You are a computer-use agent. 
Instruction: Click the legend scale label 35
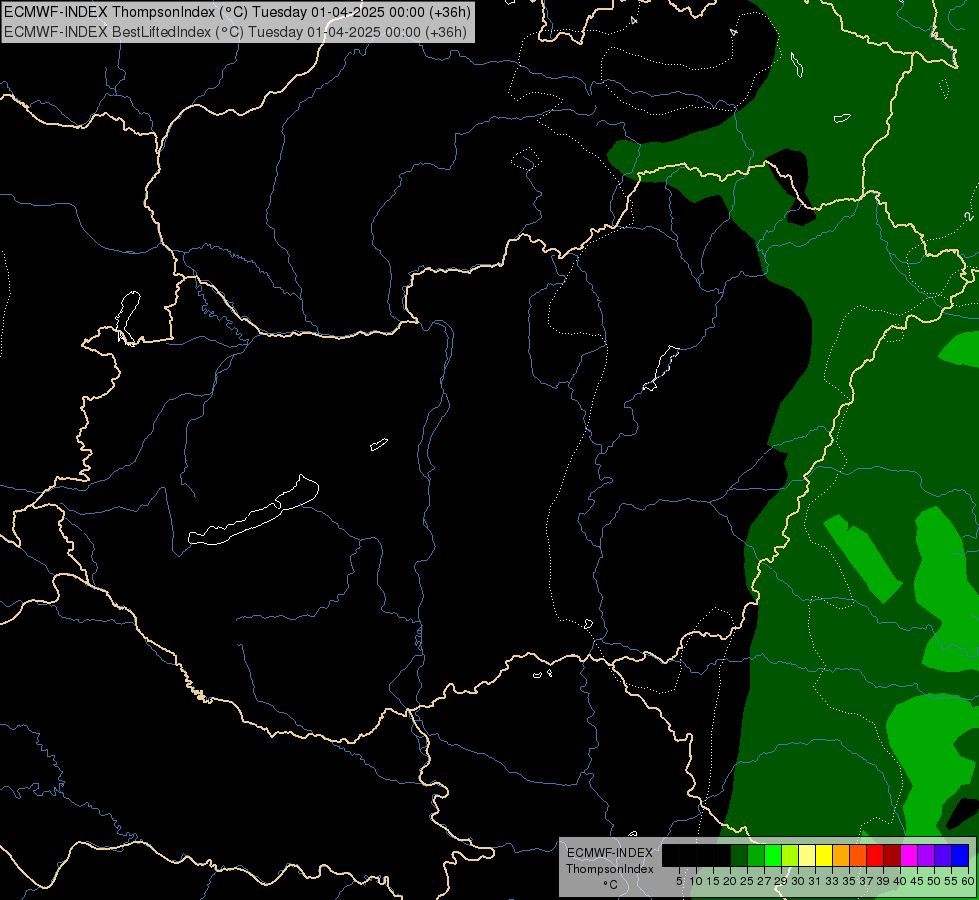(849, 881)
